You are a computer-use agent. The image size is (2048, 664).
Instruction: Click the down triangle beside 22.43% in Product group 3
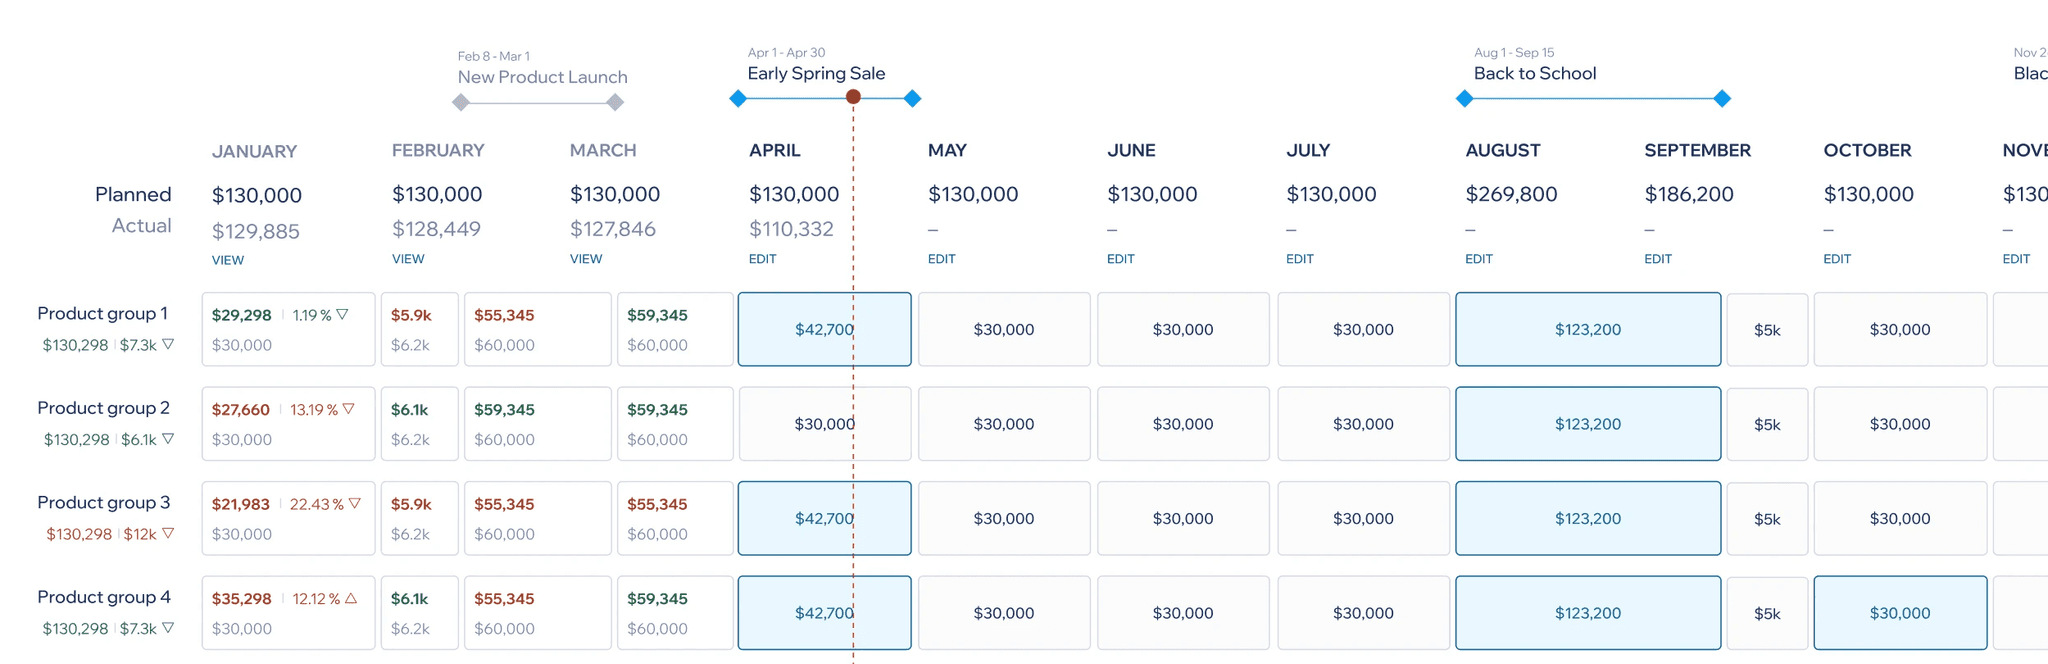[355, 504]
